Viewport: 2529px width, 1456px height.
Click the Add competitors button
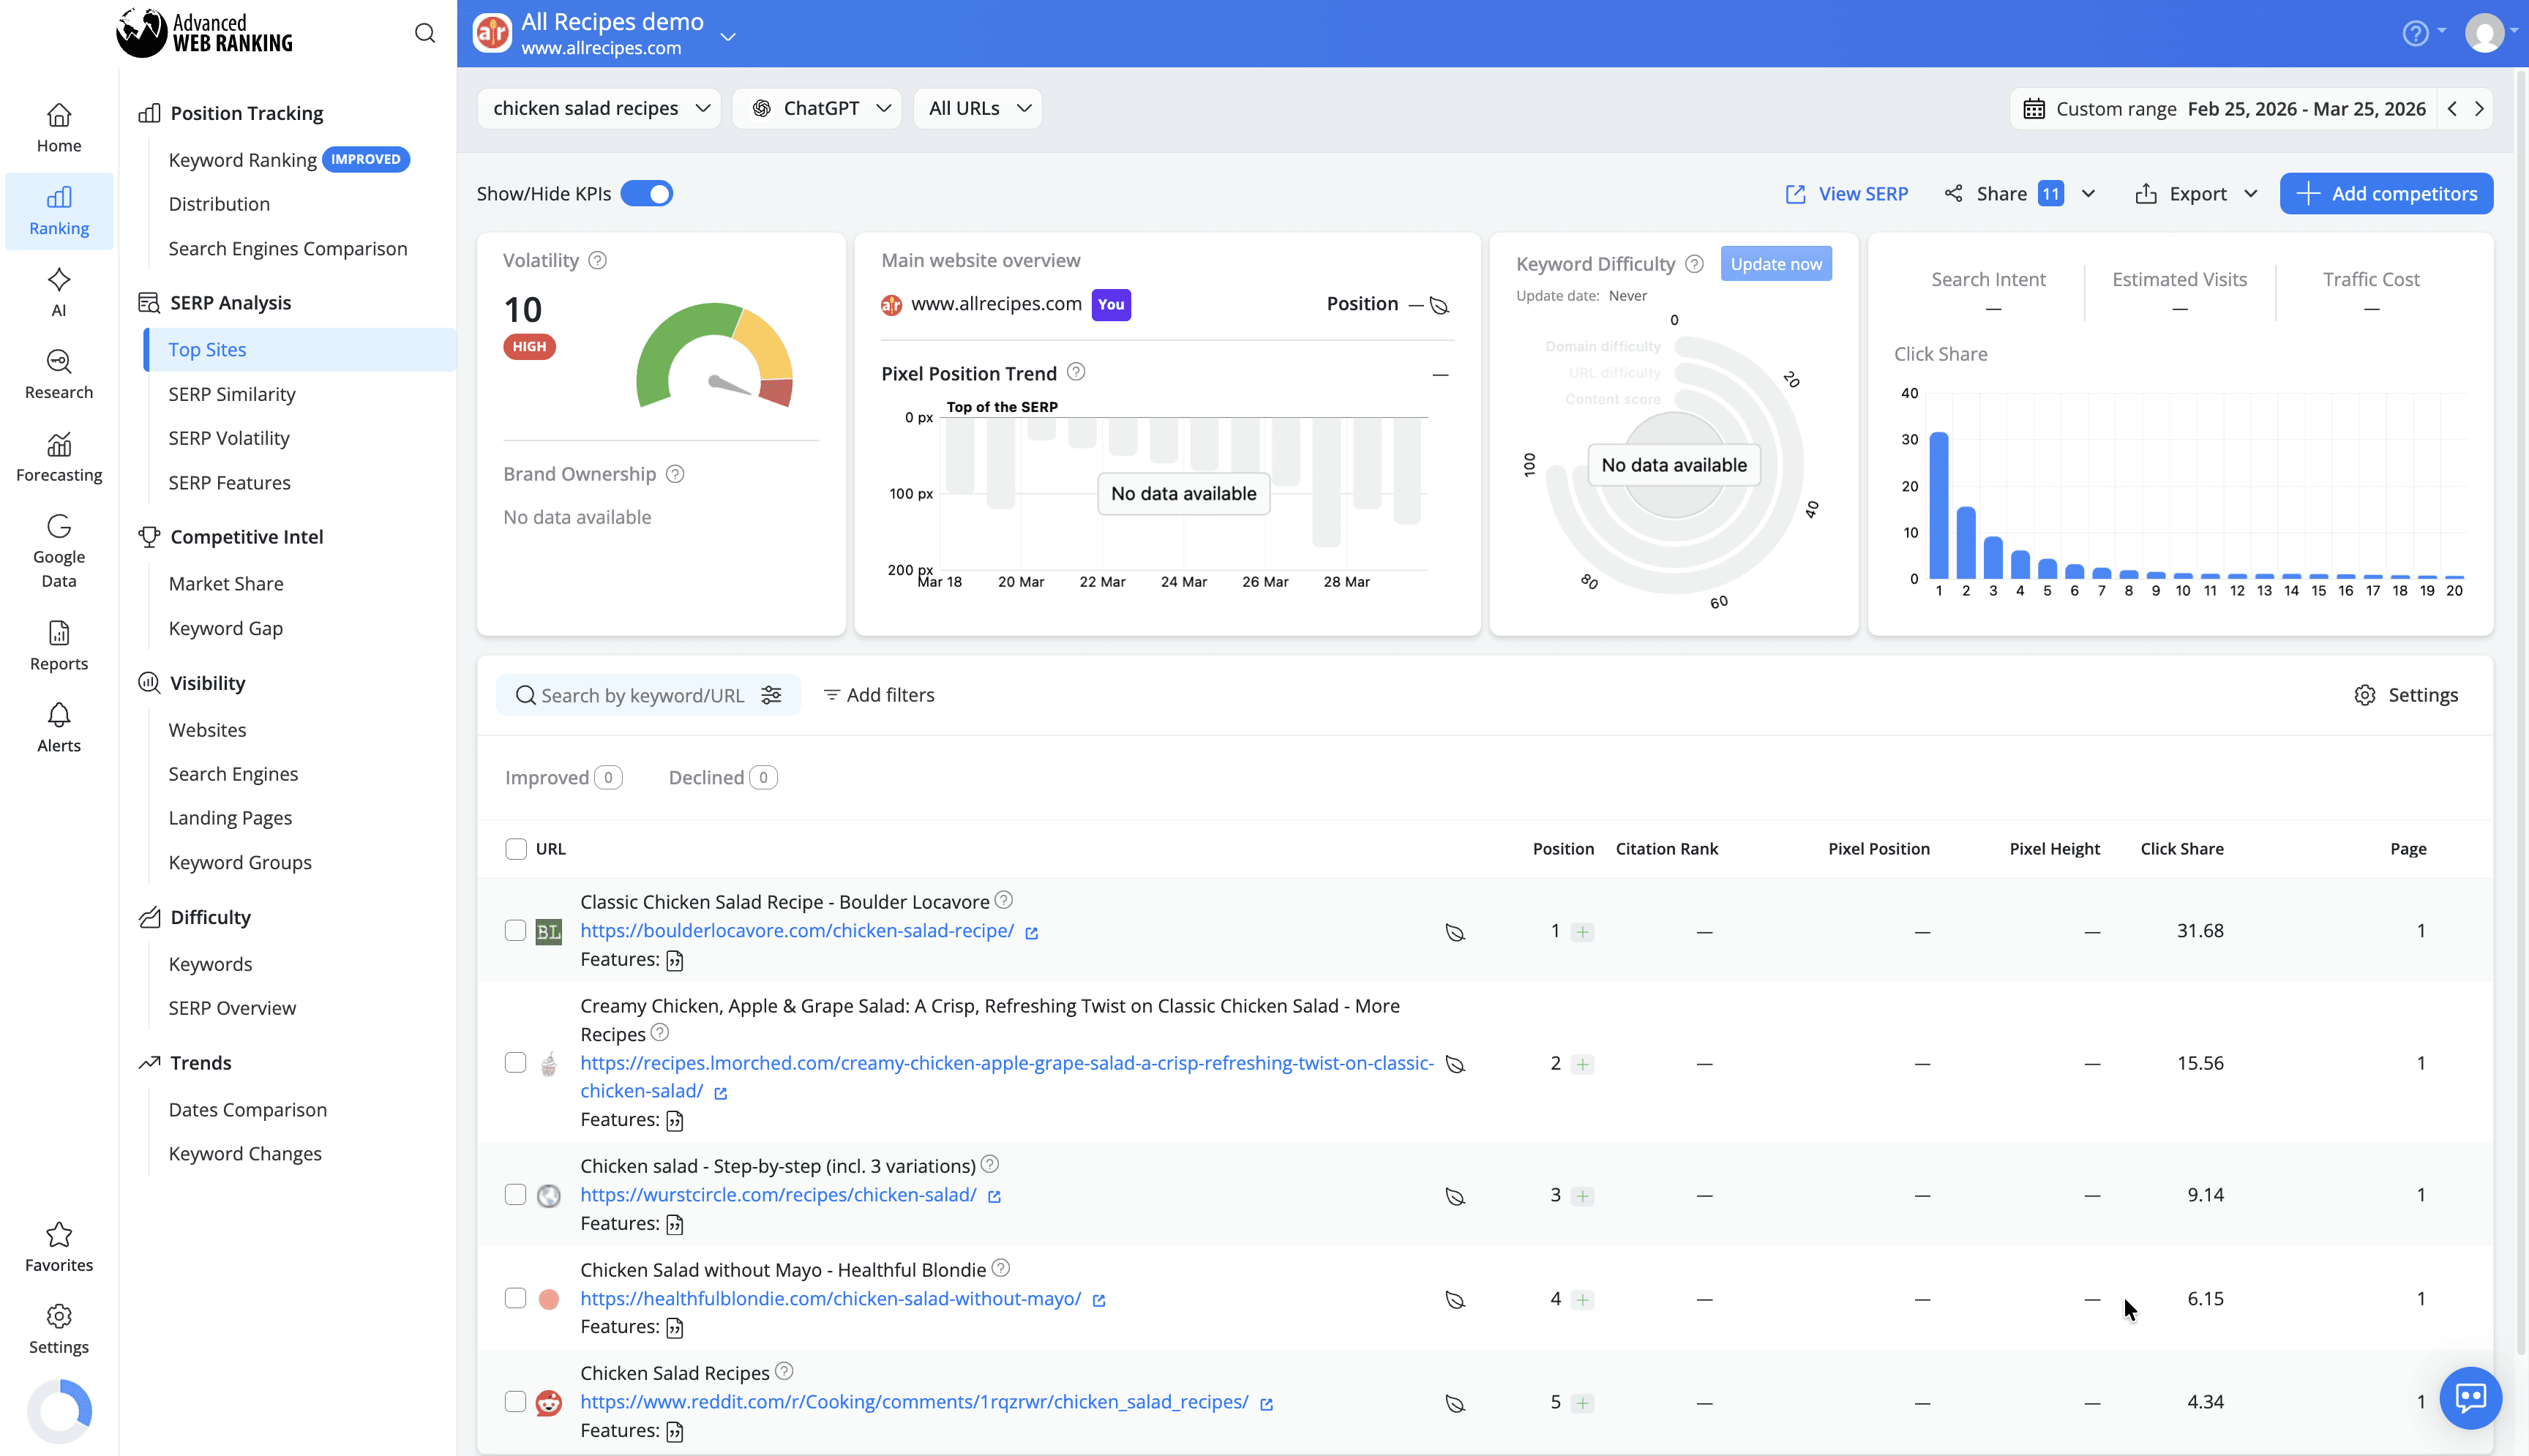[x=2386, y=194]
